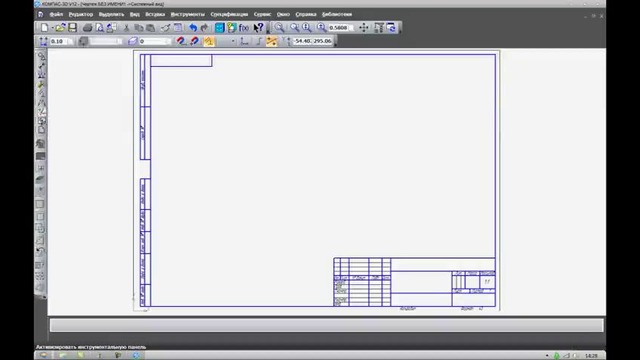The width and height of the screenshot is (640, 360).
Task: Paste from clipboard with the paste icon
Action: pyautogui.click(x=151, y=28)
